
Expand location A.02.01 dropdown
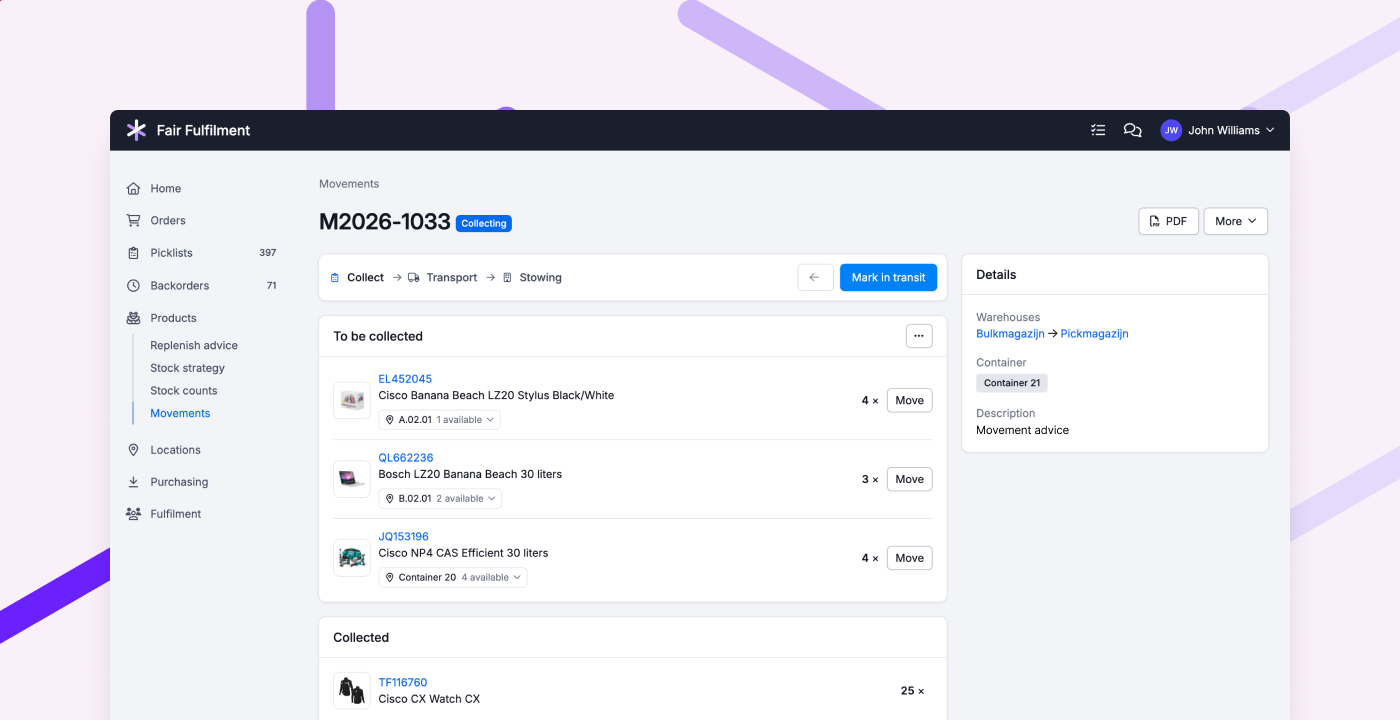[x=440, y=420]
